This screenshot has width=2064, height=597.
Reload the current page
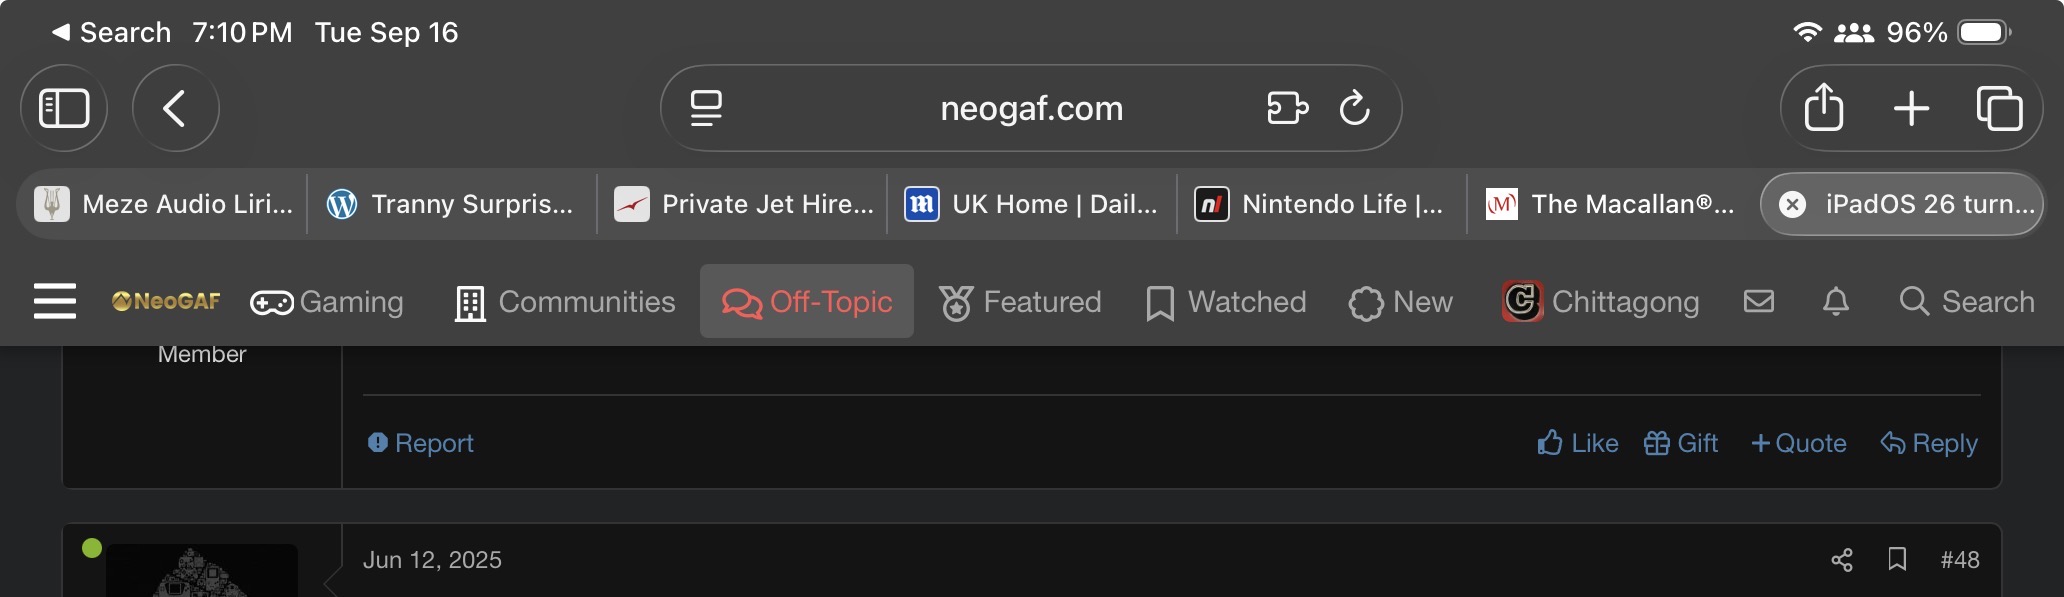tap(1354, 108)
